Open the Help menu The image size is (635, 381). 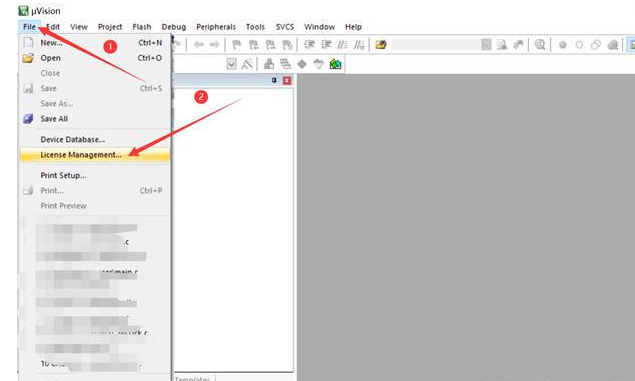point(353,27)
